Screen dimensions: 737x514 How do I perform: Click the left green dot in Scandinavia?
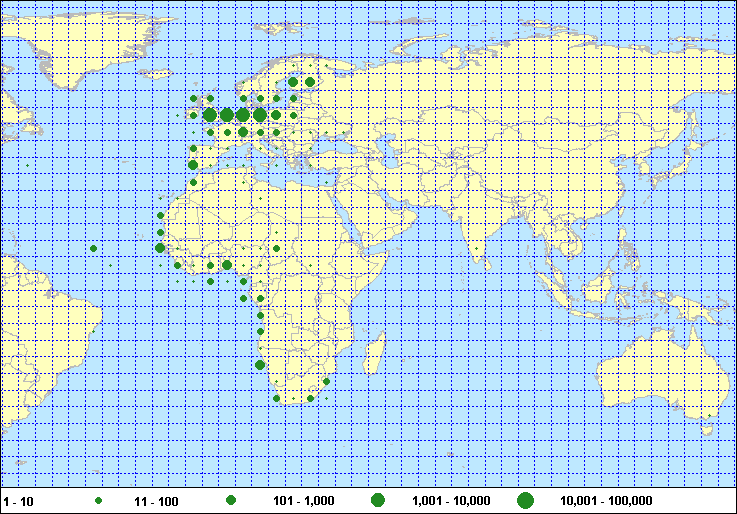tap(293, 82)
